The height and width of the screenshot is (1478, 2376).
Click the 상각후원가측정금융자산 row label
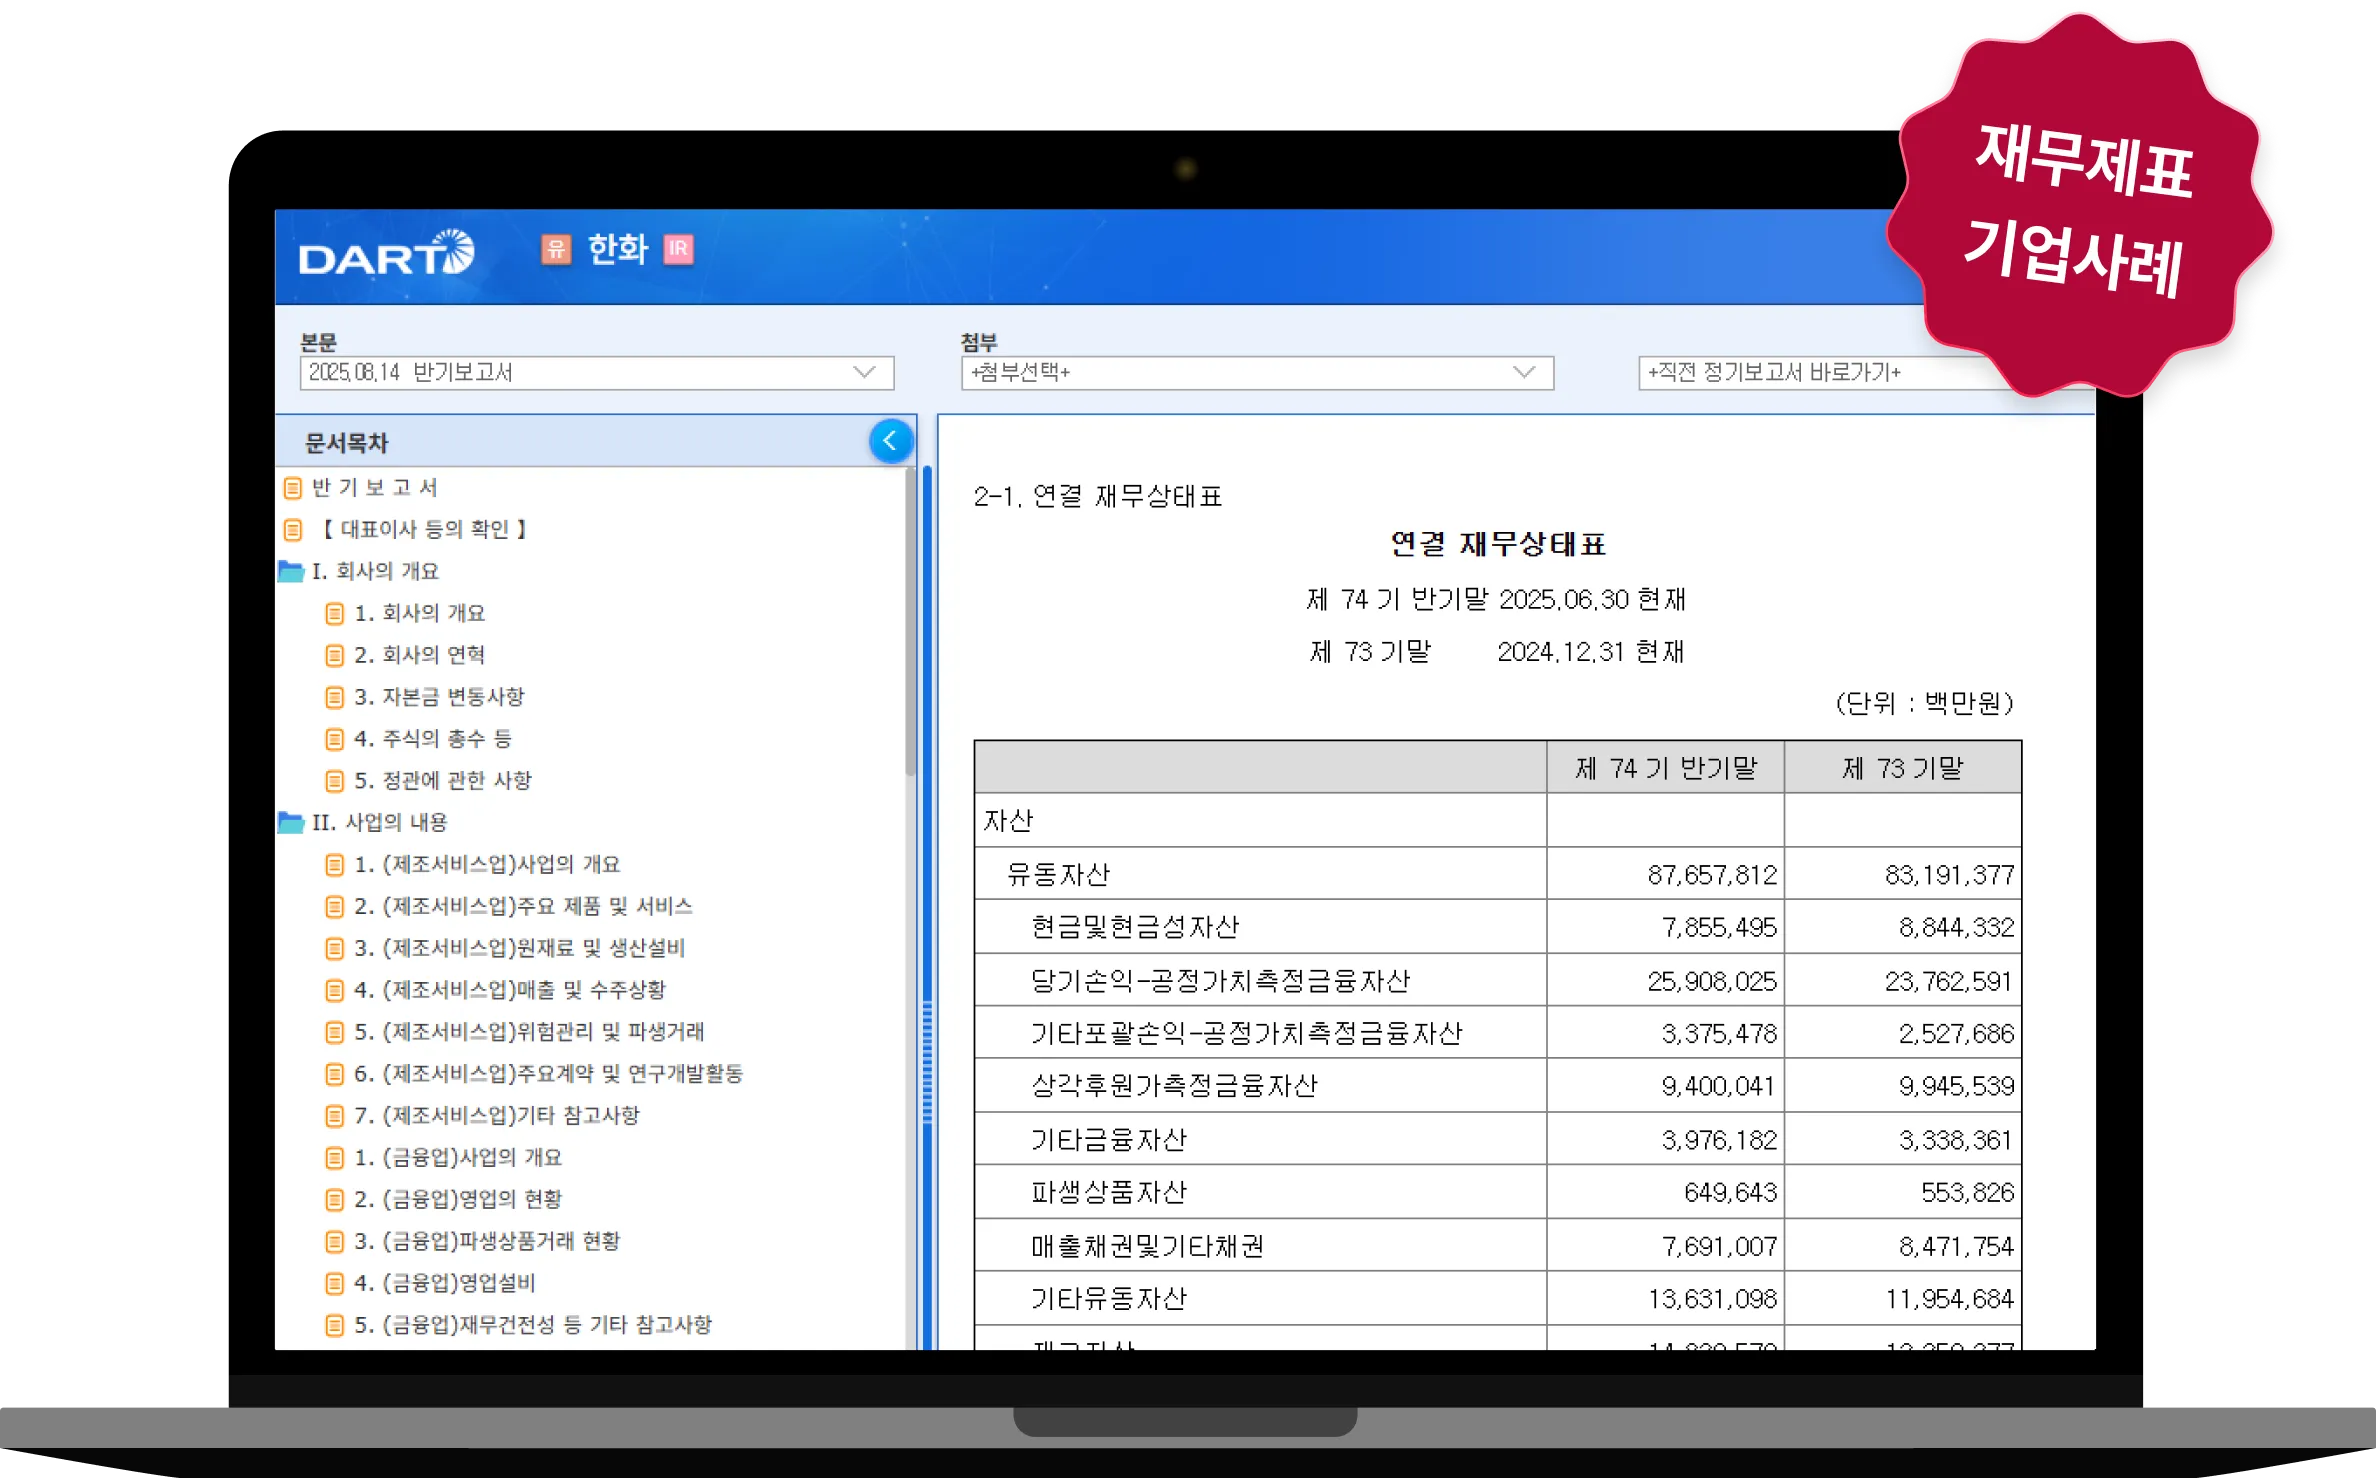click(1174, 1087)
